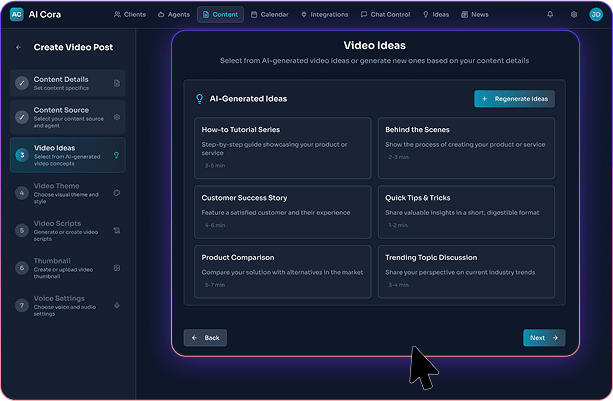613x401 pixels.
Task: Select the Trending Topic Discussion card
Action: 466,271
